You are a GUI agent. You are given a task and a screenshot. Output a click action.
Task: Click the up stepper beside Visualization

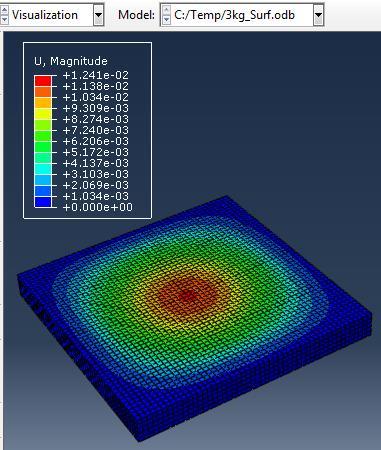click(4, 10)
